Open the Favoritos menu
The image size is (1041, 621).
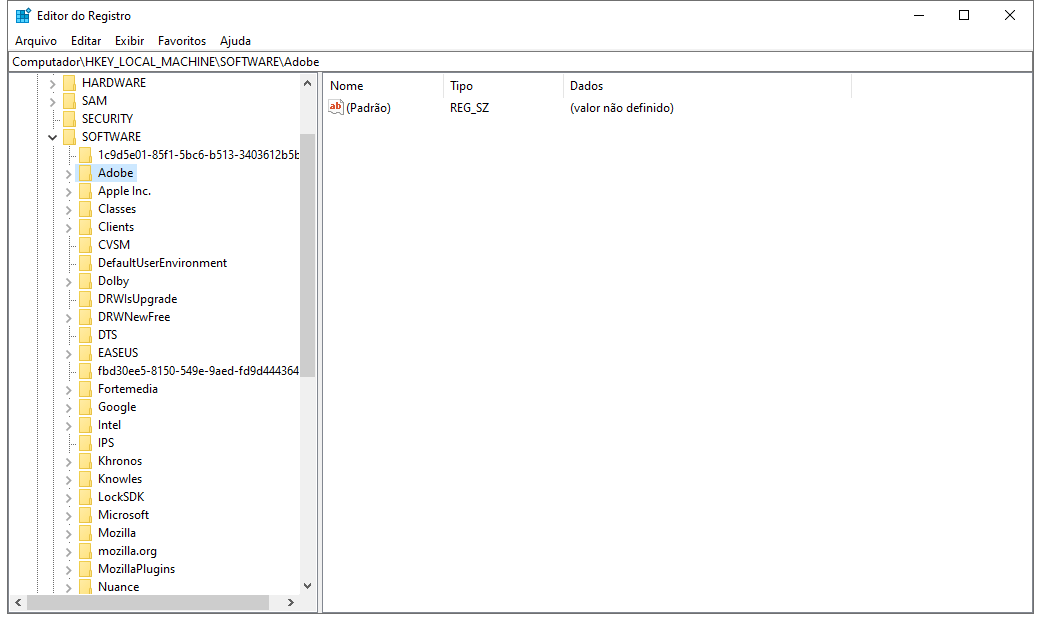(181, 41)
